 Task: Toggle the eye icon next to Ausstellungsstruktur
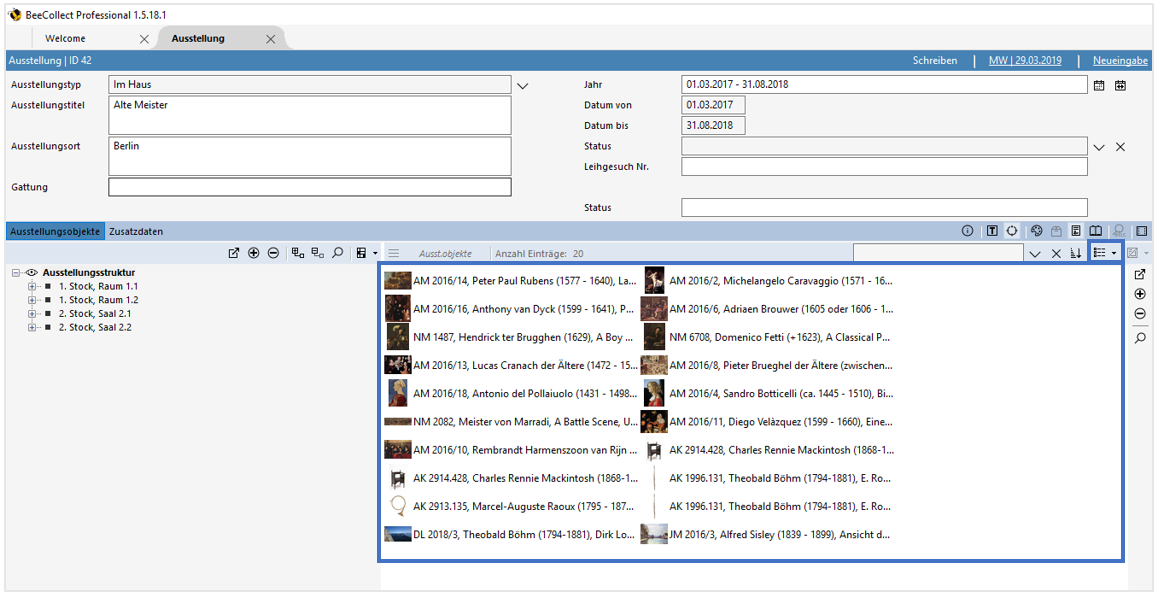coord(32,272)
